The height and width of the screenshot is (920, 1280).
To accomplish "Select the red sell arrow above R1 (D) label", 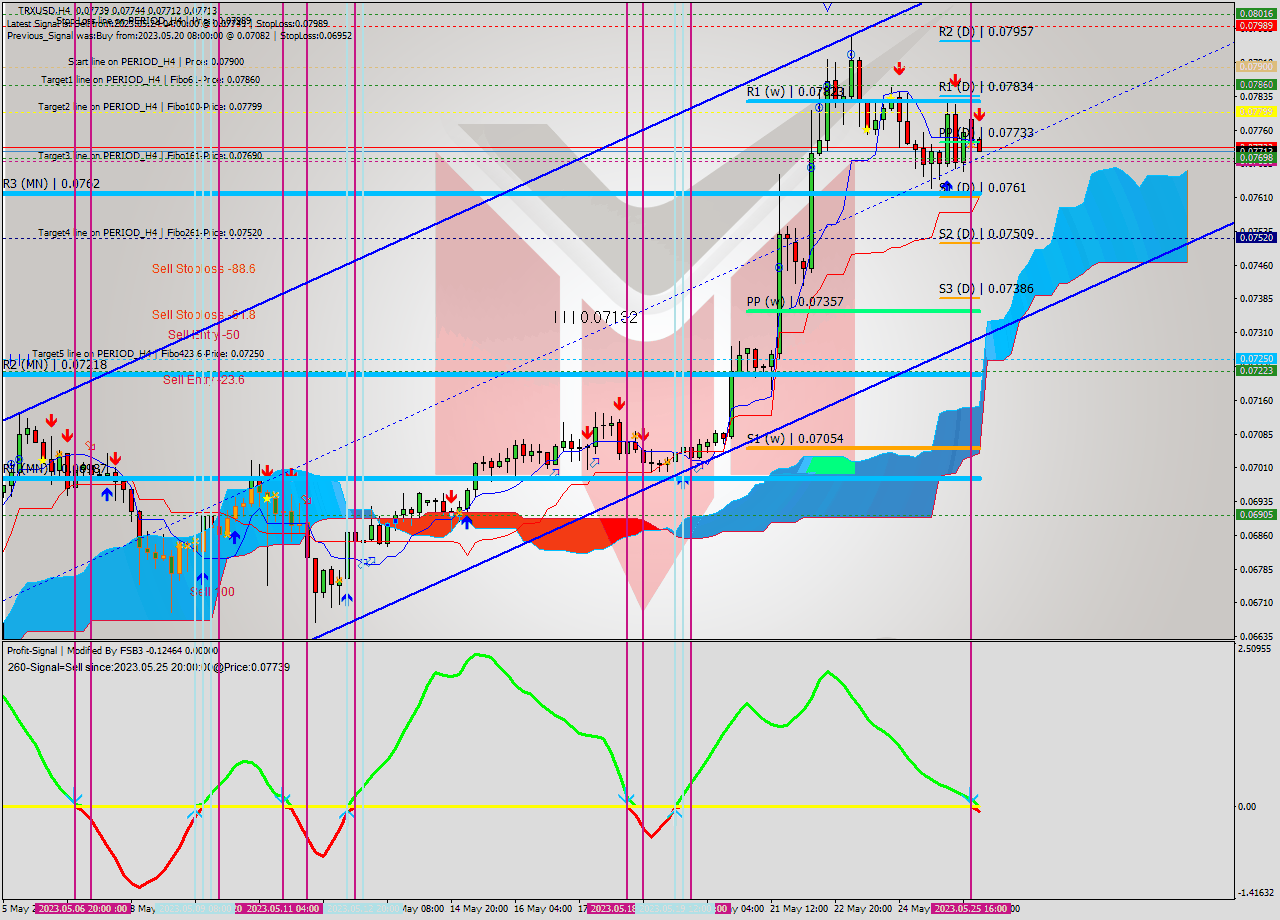I will click(954, 80).
